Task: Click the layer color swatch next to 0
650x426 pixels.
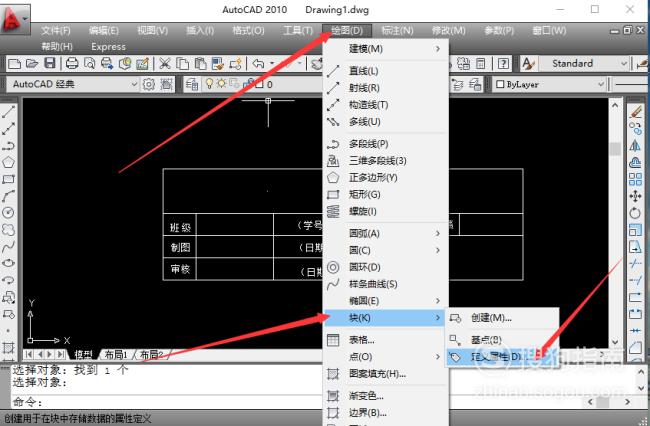Action: (x=260, y=85)
